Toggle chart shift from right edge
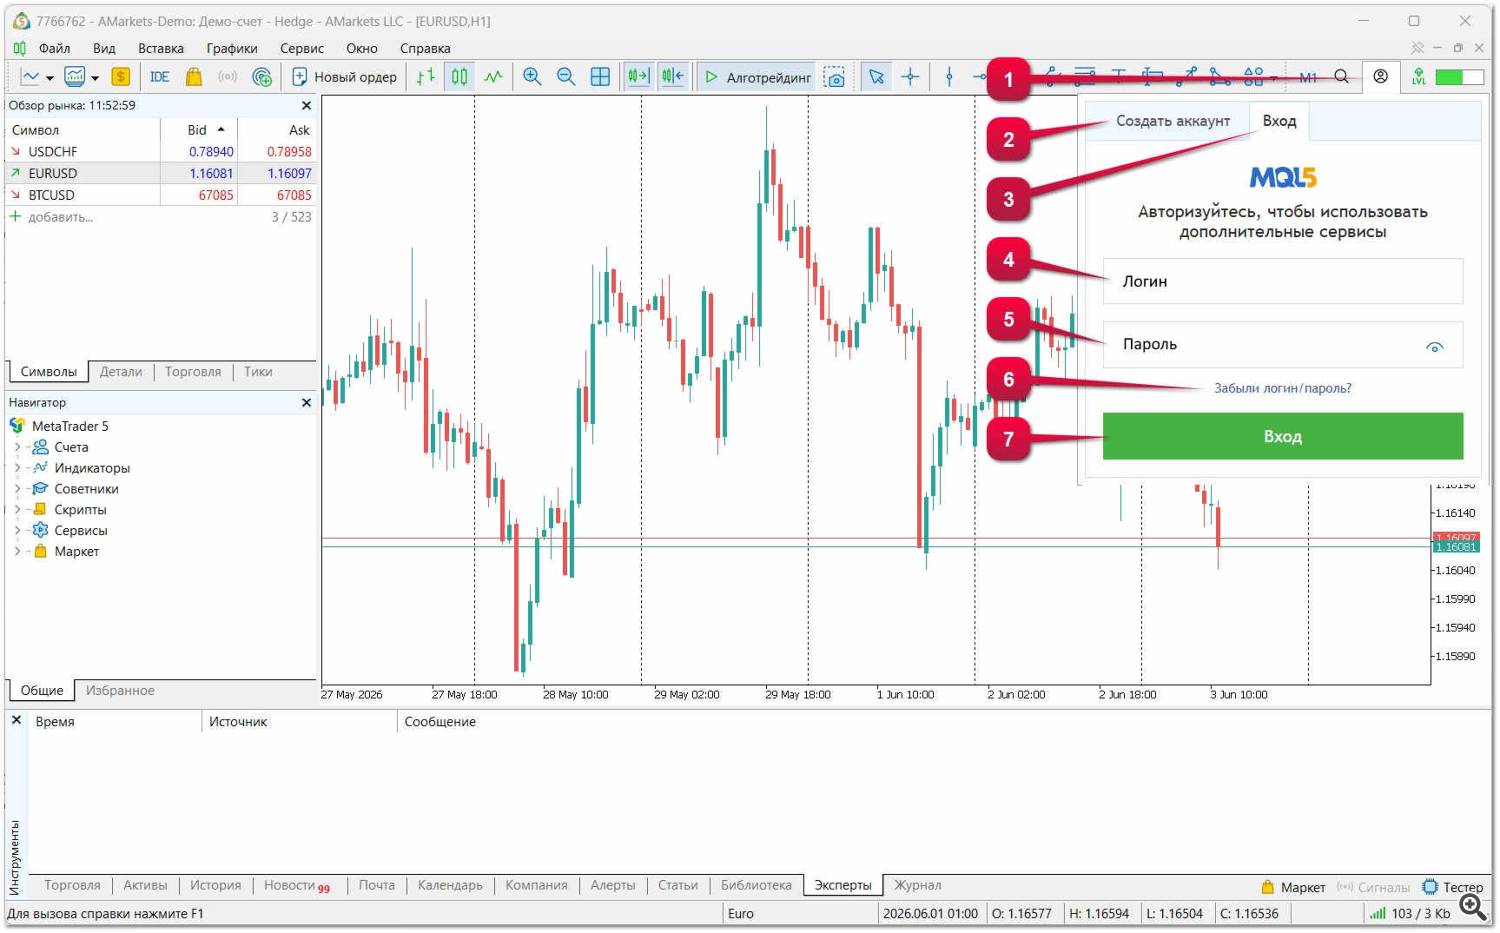 673,77
